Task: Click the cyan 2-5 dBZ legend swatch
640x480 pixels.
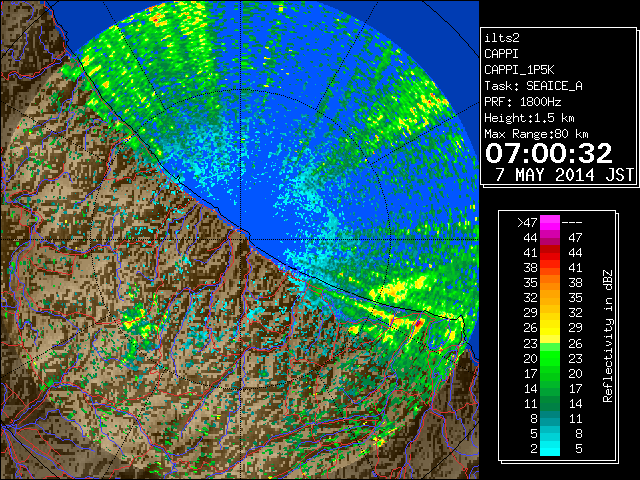Action: tap(550, 448)
